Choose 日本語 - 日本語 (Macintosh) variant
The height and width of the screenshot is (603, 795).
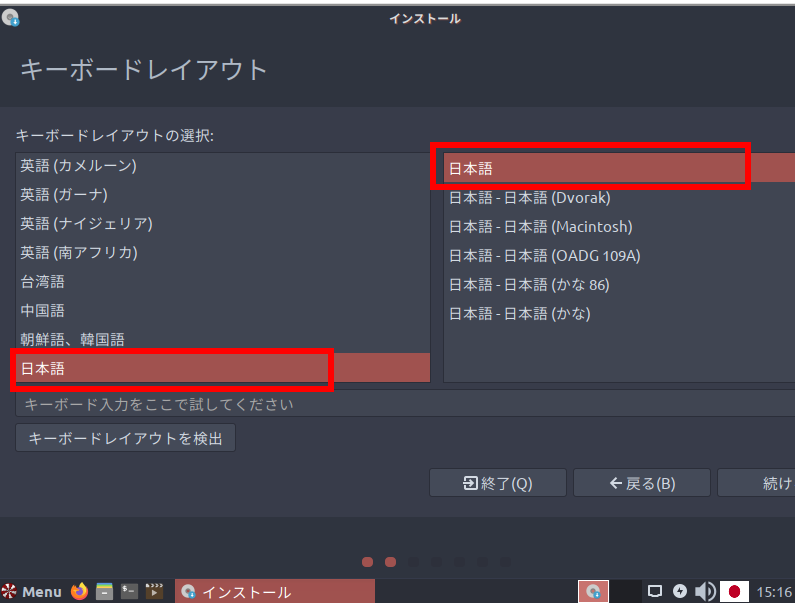click(x=619, y=227)
